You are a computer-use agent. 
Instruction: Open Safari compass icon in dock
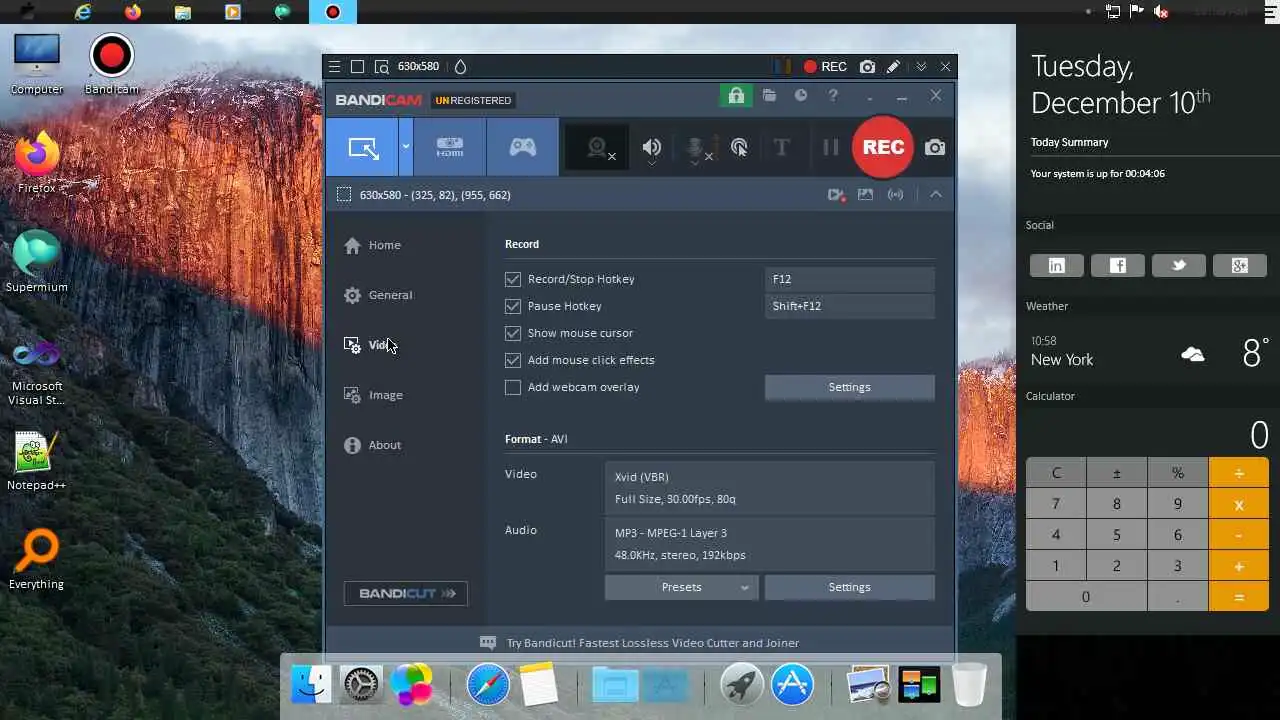tap(487, 685)
